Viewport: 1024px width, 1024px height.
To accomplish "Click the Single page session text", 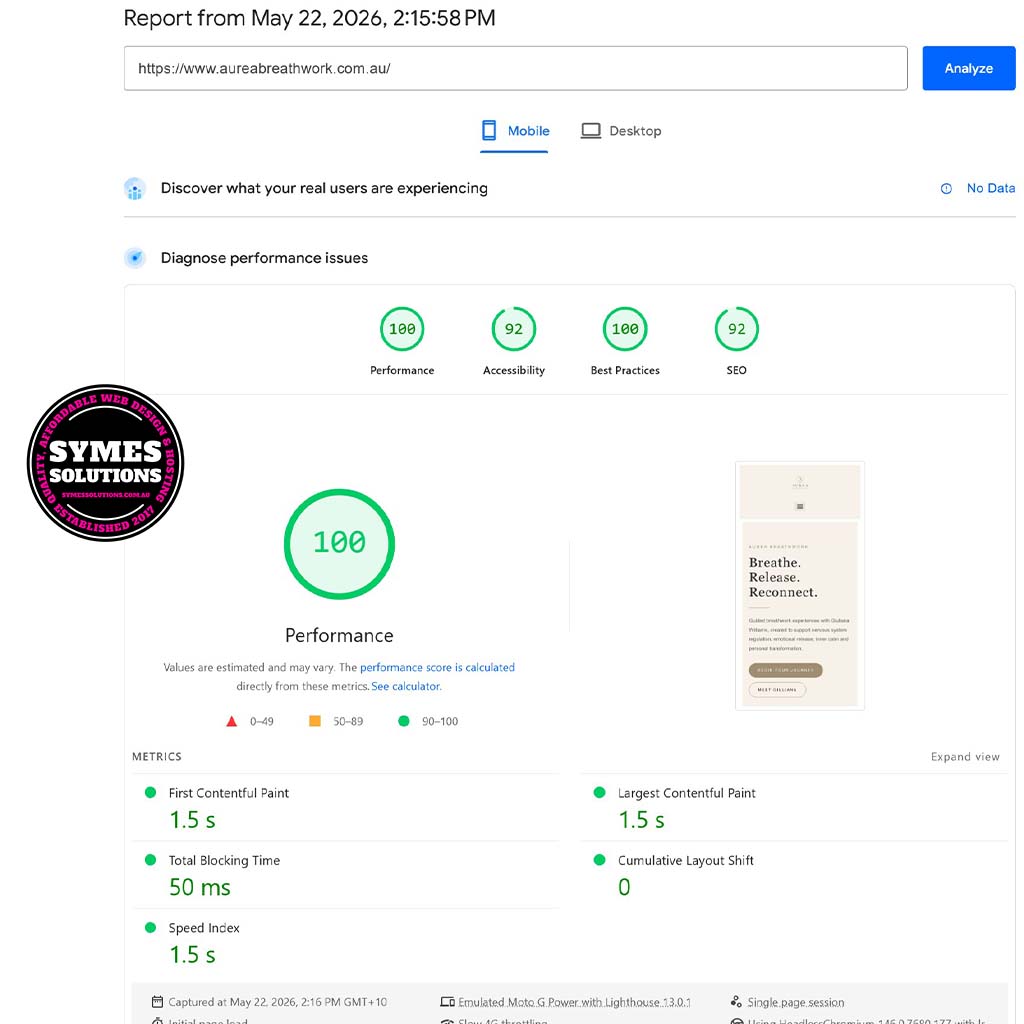I will (795, 1002).
